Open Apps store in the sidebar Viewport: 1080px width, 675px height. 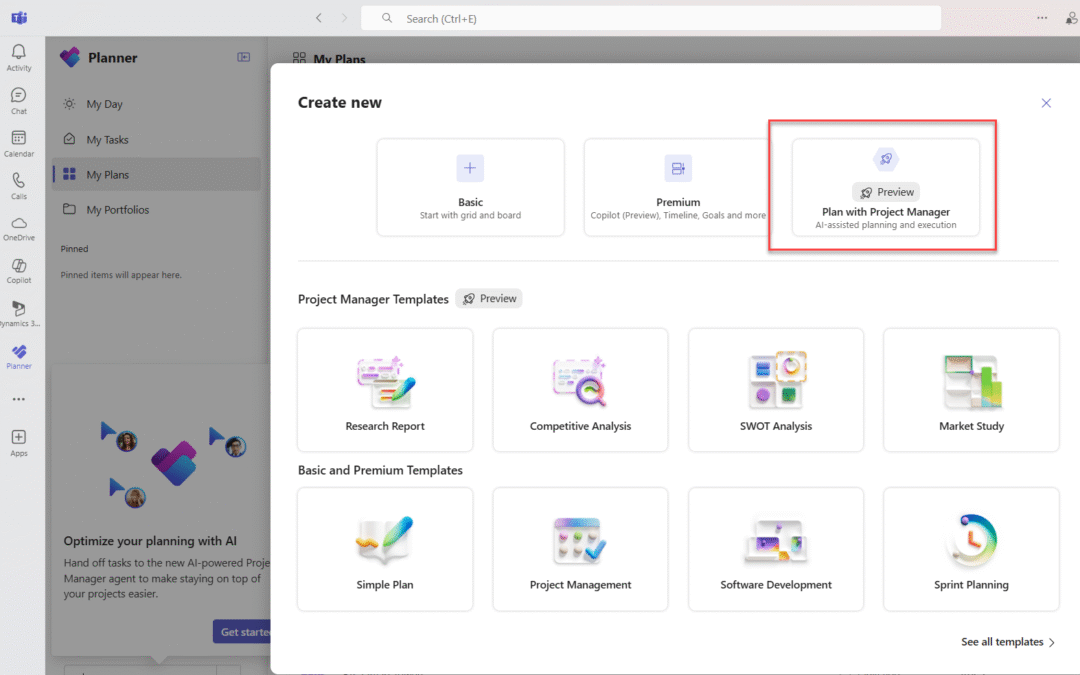[19, 443]
